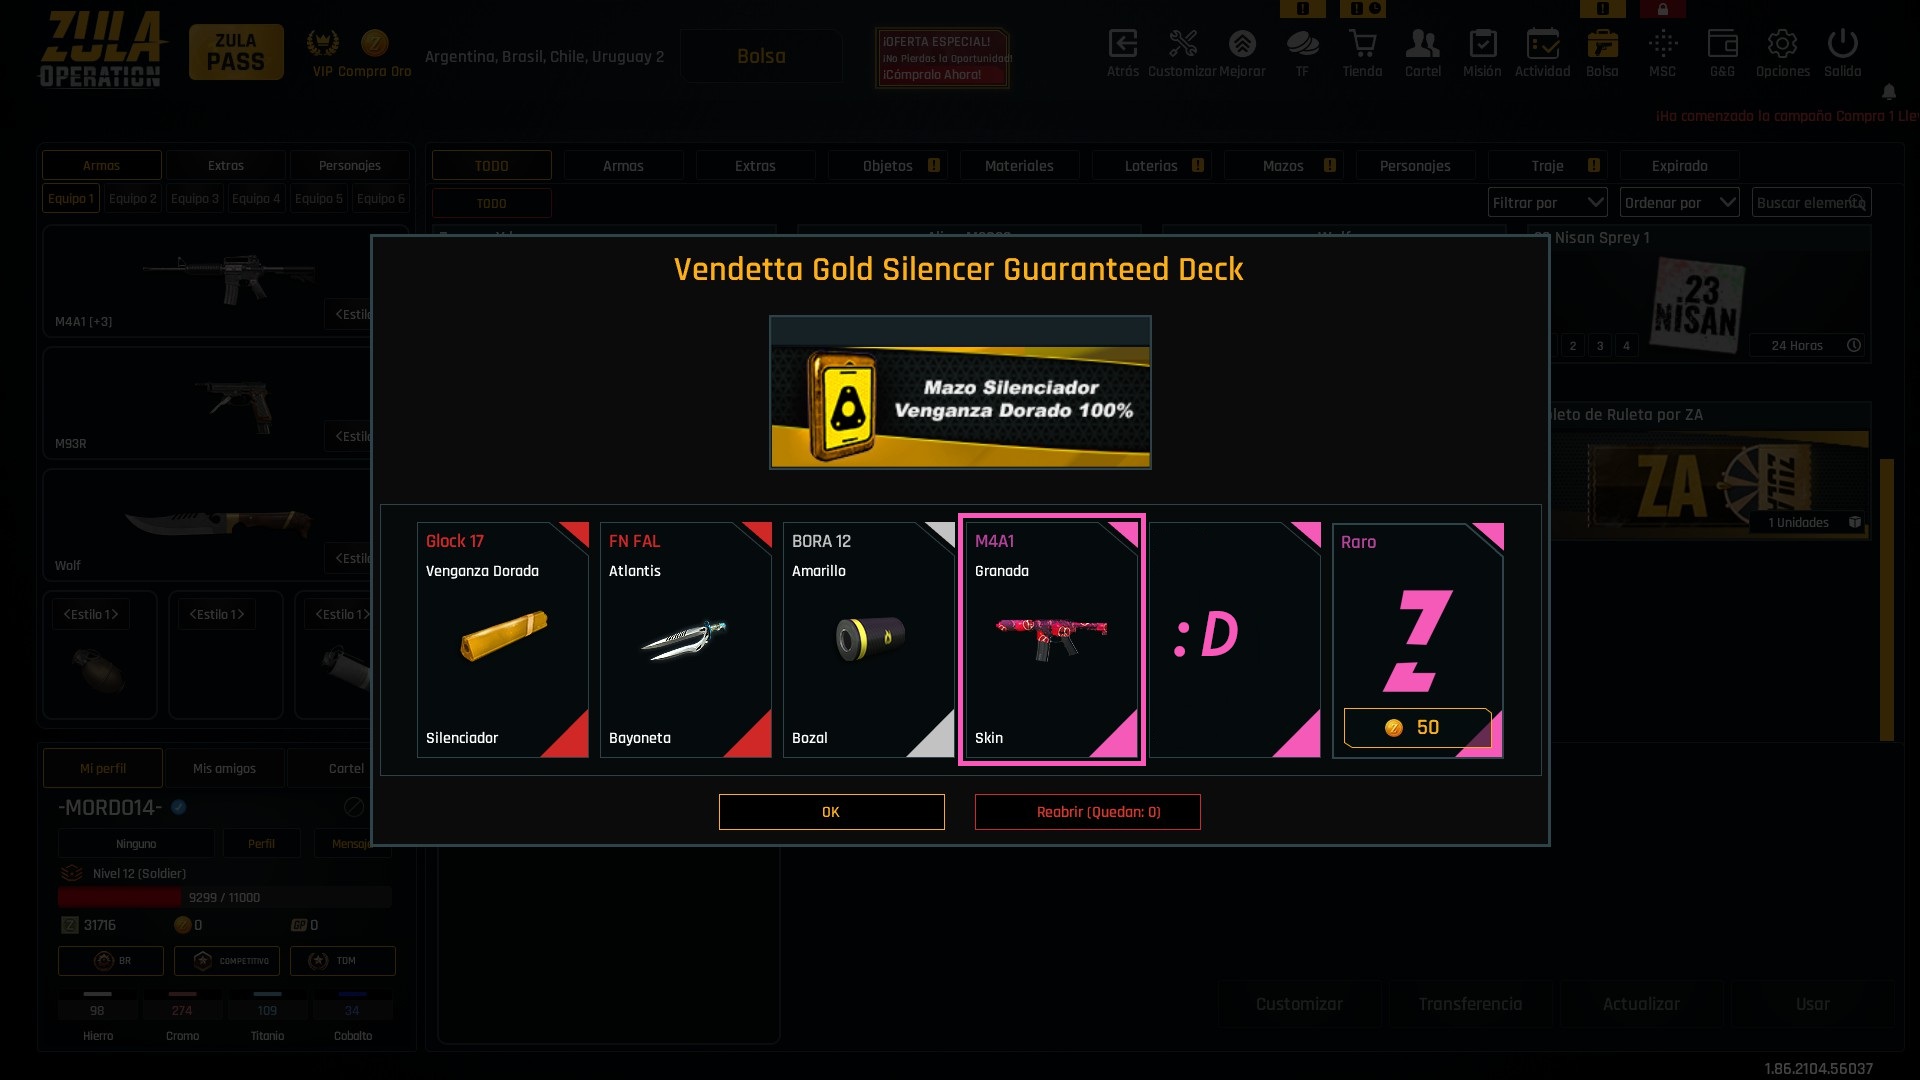Confirm the deck with OK button

[x=831, y=811]
